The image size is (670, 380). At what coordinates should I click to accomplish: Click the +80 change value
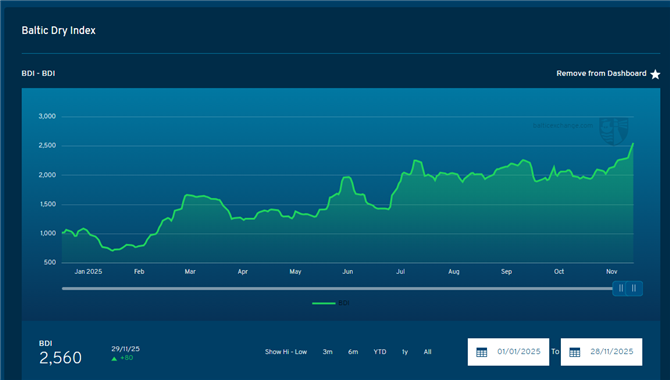coord(127,358)
